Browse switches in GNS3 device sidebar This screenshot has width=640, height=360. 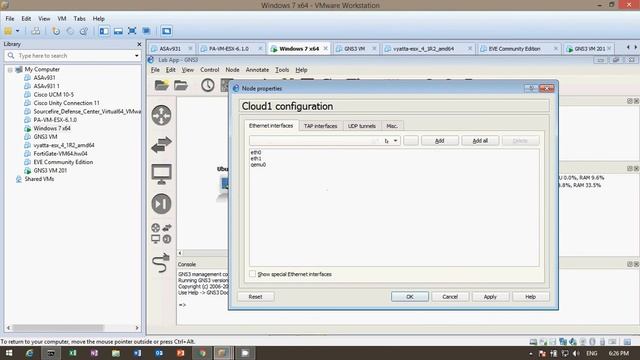pyautogui.click(x=161, y=144)
